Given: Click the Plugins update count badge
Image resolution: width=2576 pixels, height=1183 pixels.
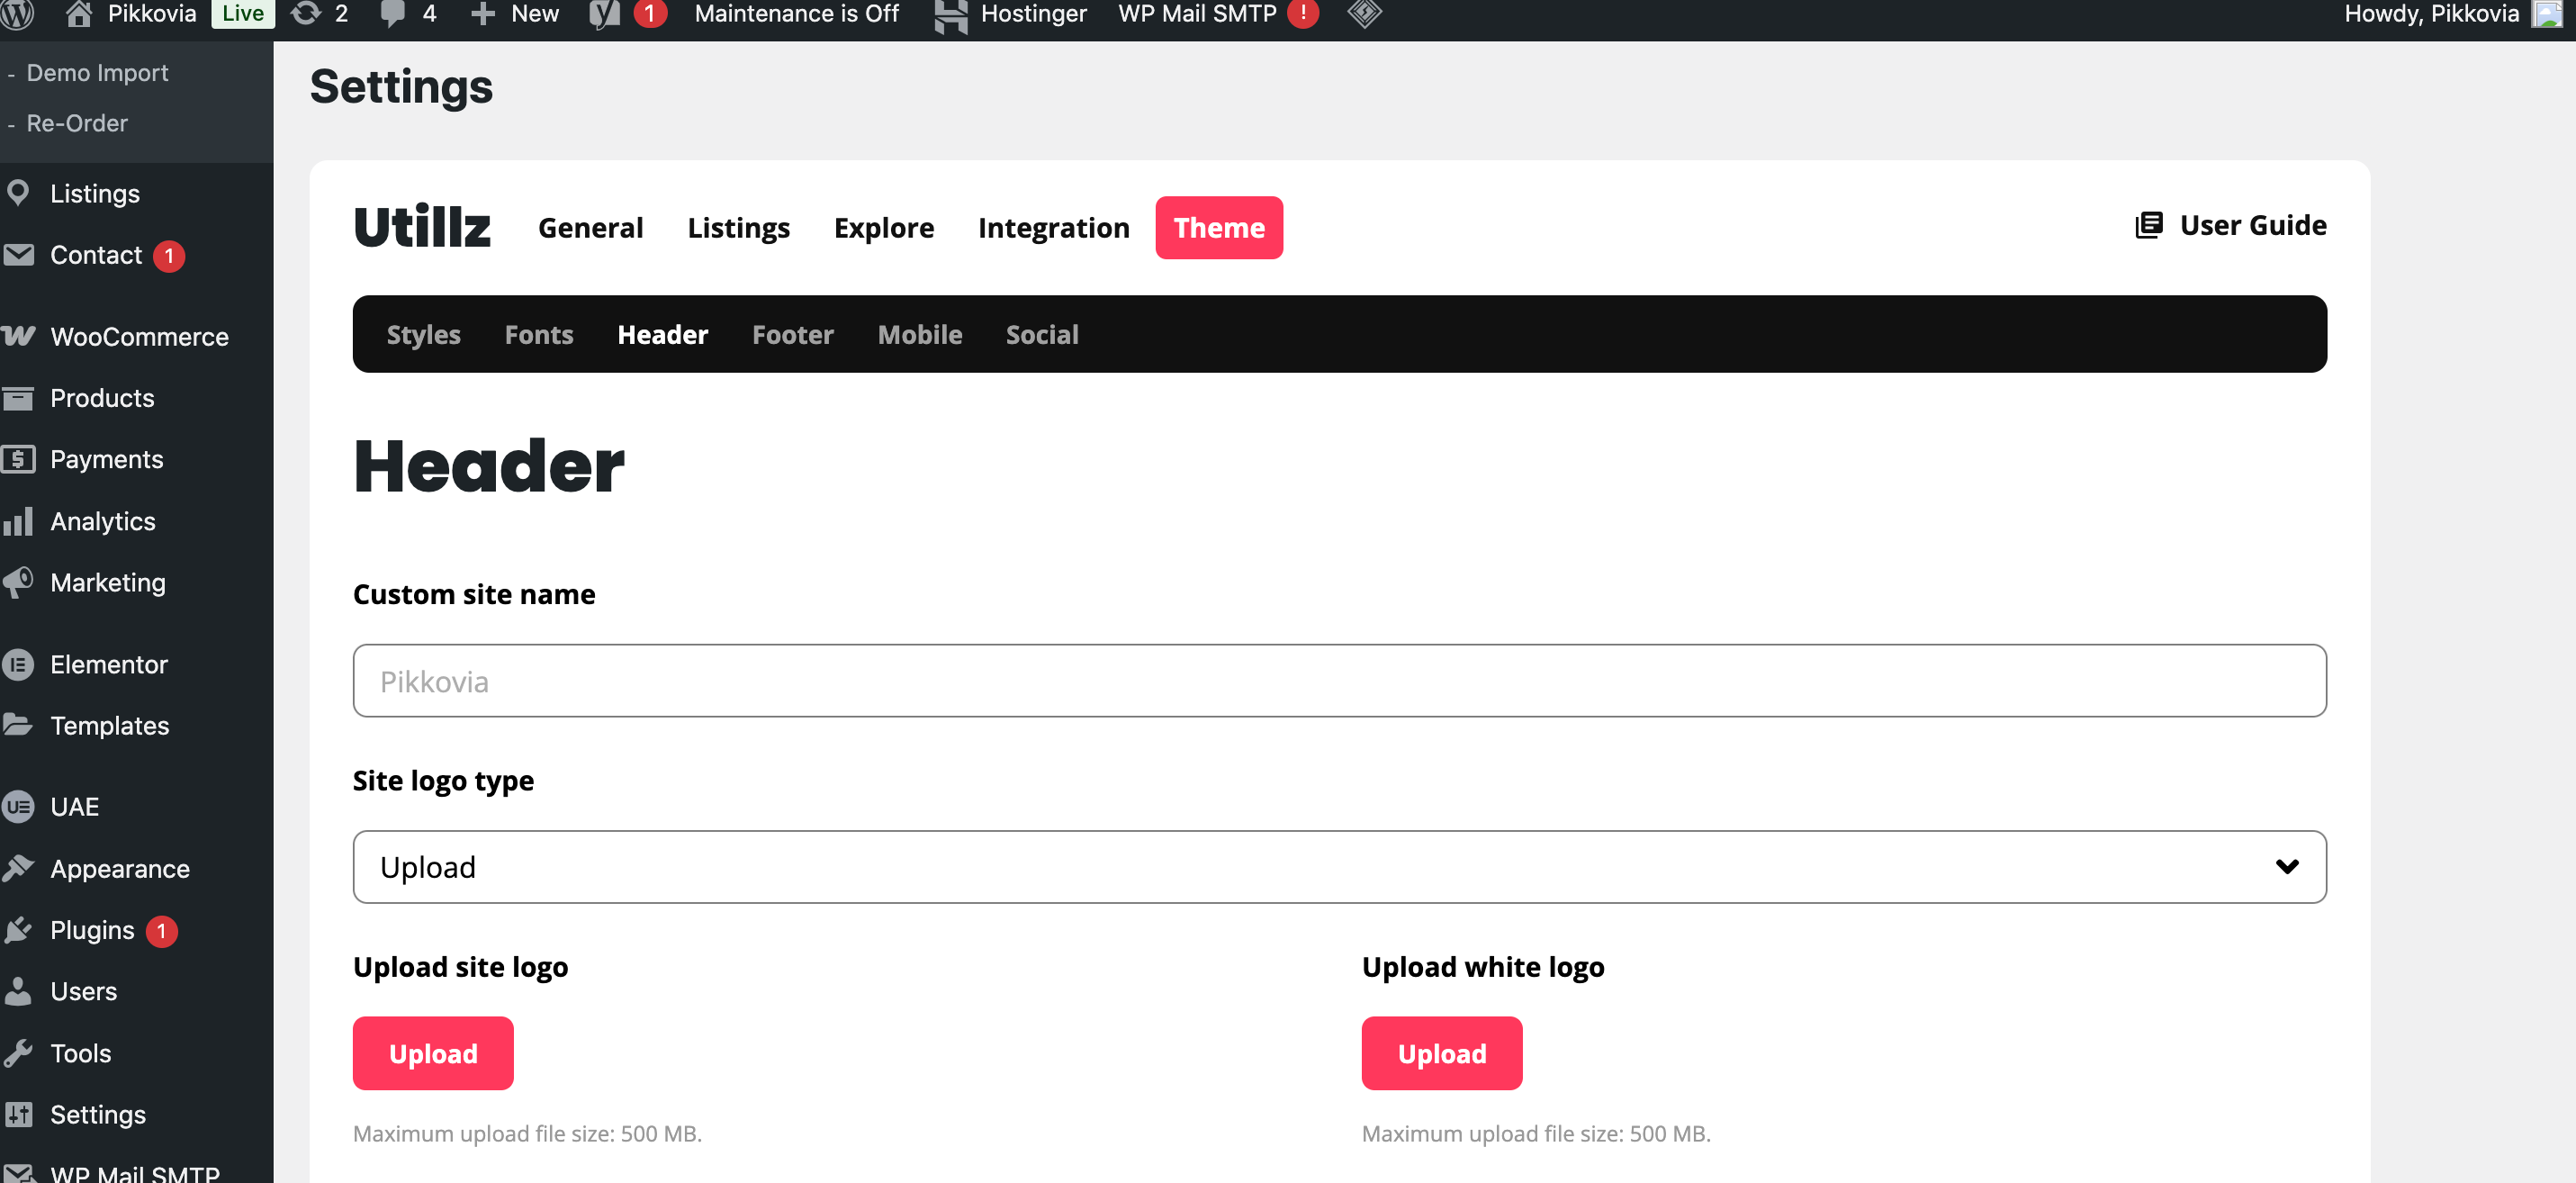Looking at the screenshot, I should 161,930.
